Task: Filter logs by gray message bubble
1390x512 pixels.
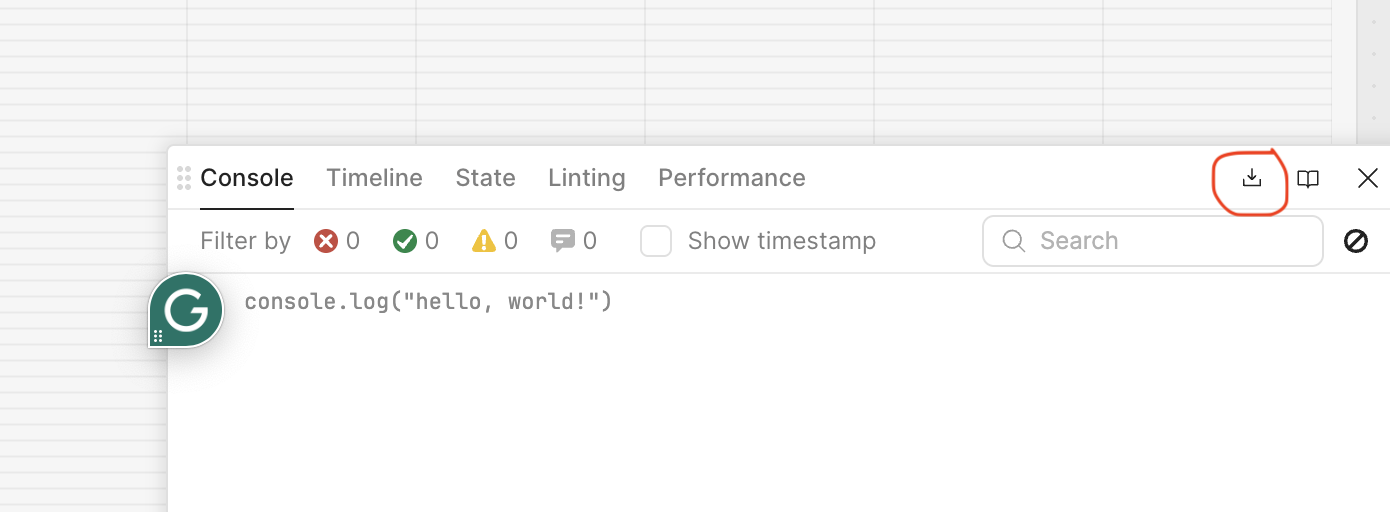Action: [x=563, y=241]
